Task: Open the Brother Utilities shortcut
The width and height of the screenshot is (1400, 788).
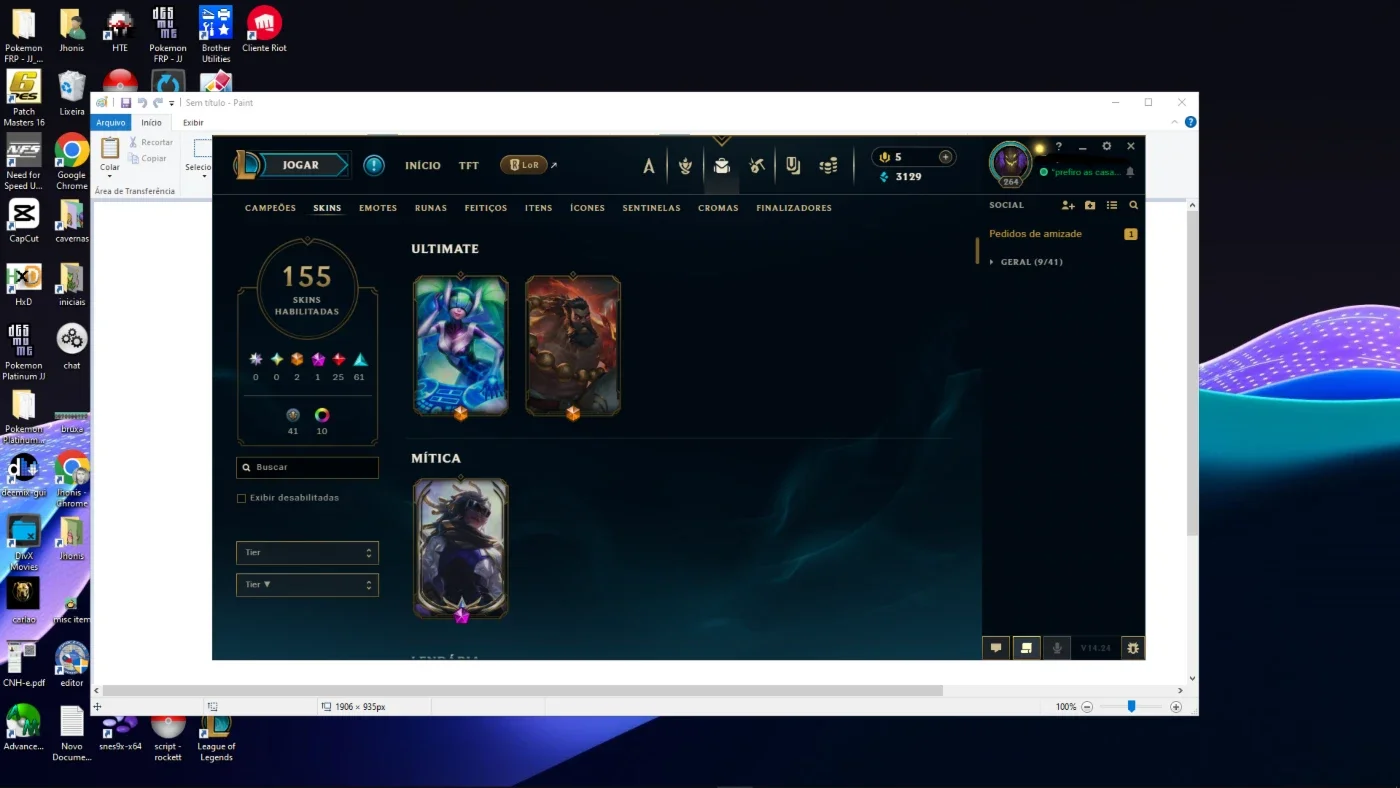Action: (216, 34)
